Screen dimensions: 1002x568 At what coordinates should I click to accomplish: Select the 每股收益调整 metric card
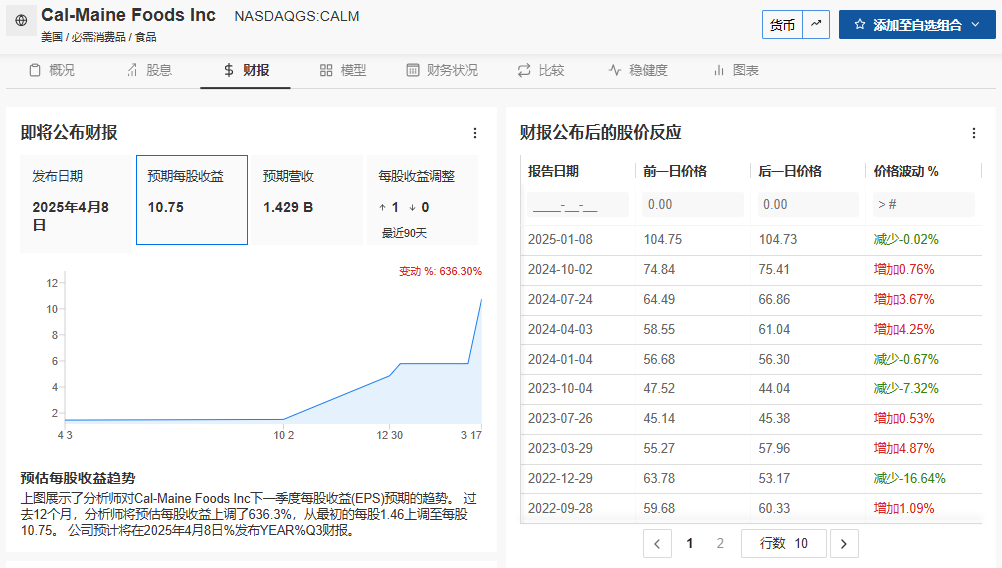tap(421, 200)
